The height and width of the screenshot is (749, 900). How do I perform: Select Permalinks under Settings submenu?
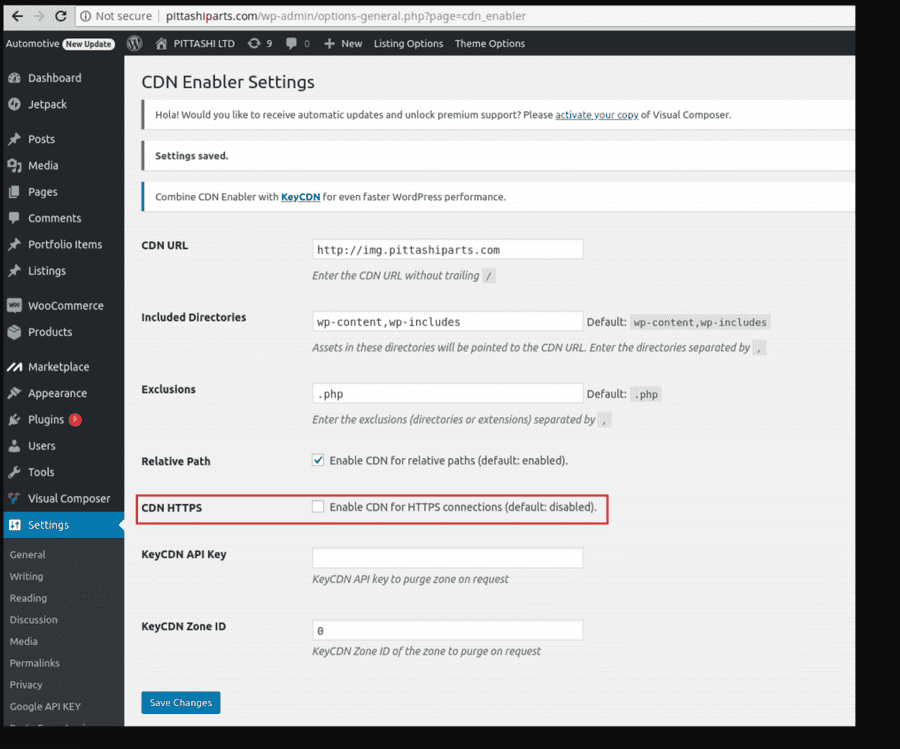click(x=34, y=663)
